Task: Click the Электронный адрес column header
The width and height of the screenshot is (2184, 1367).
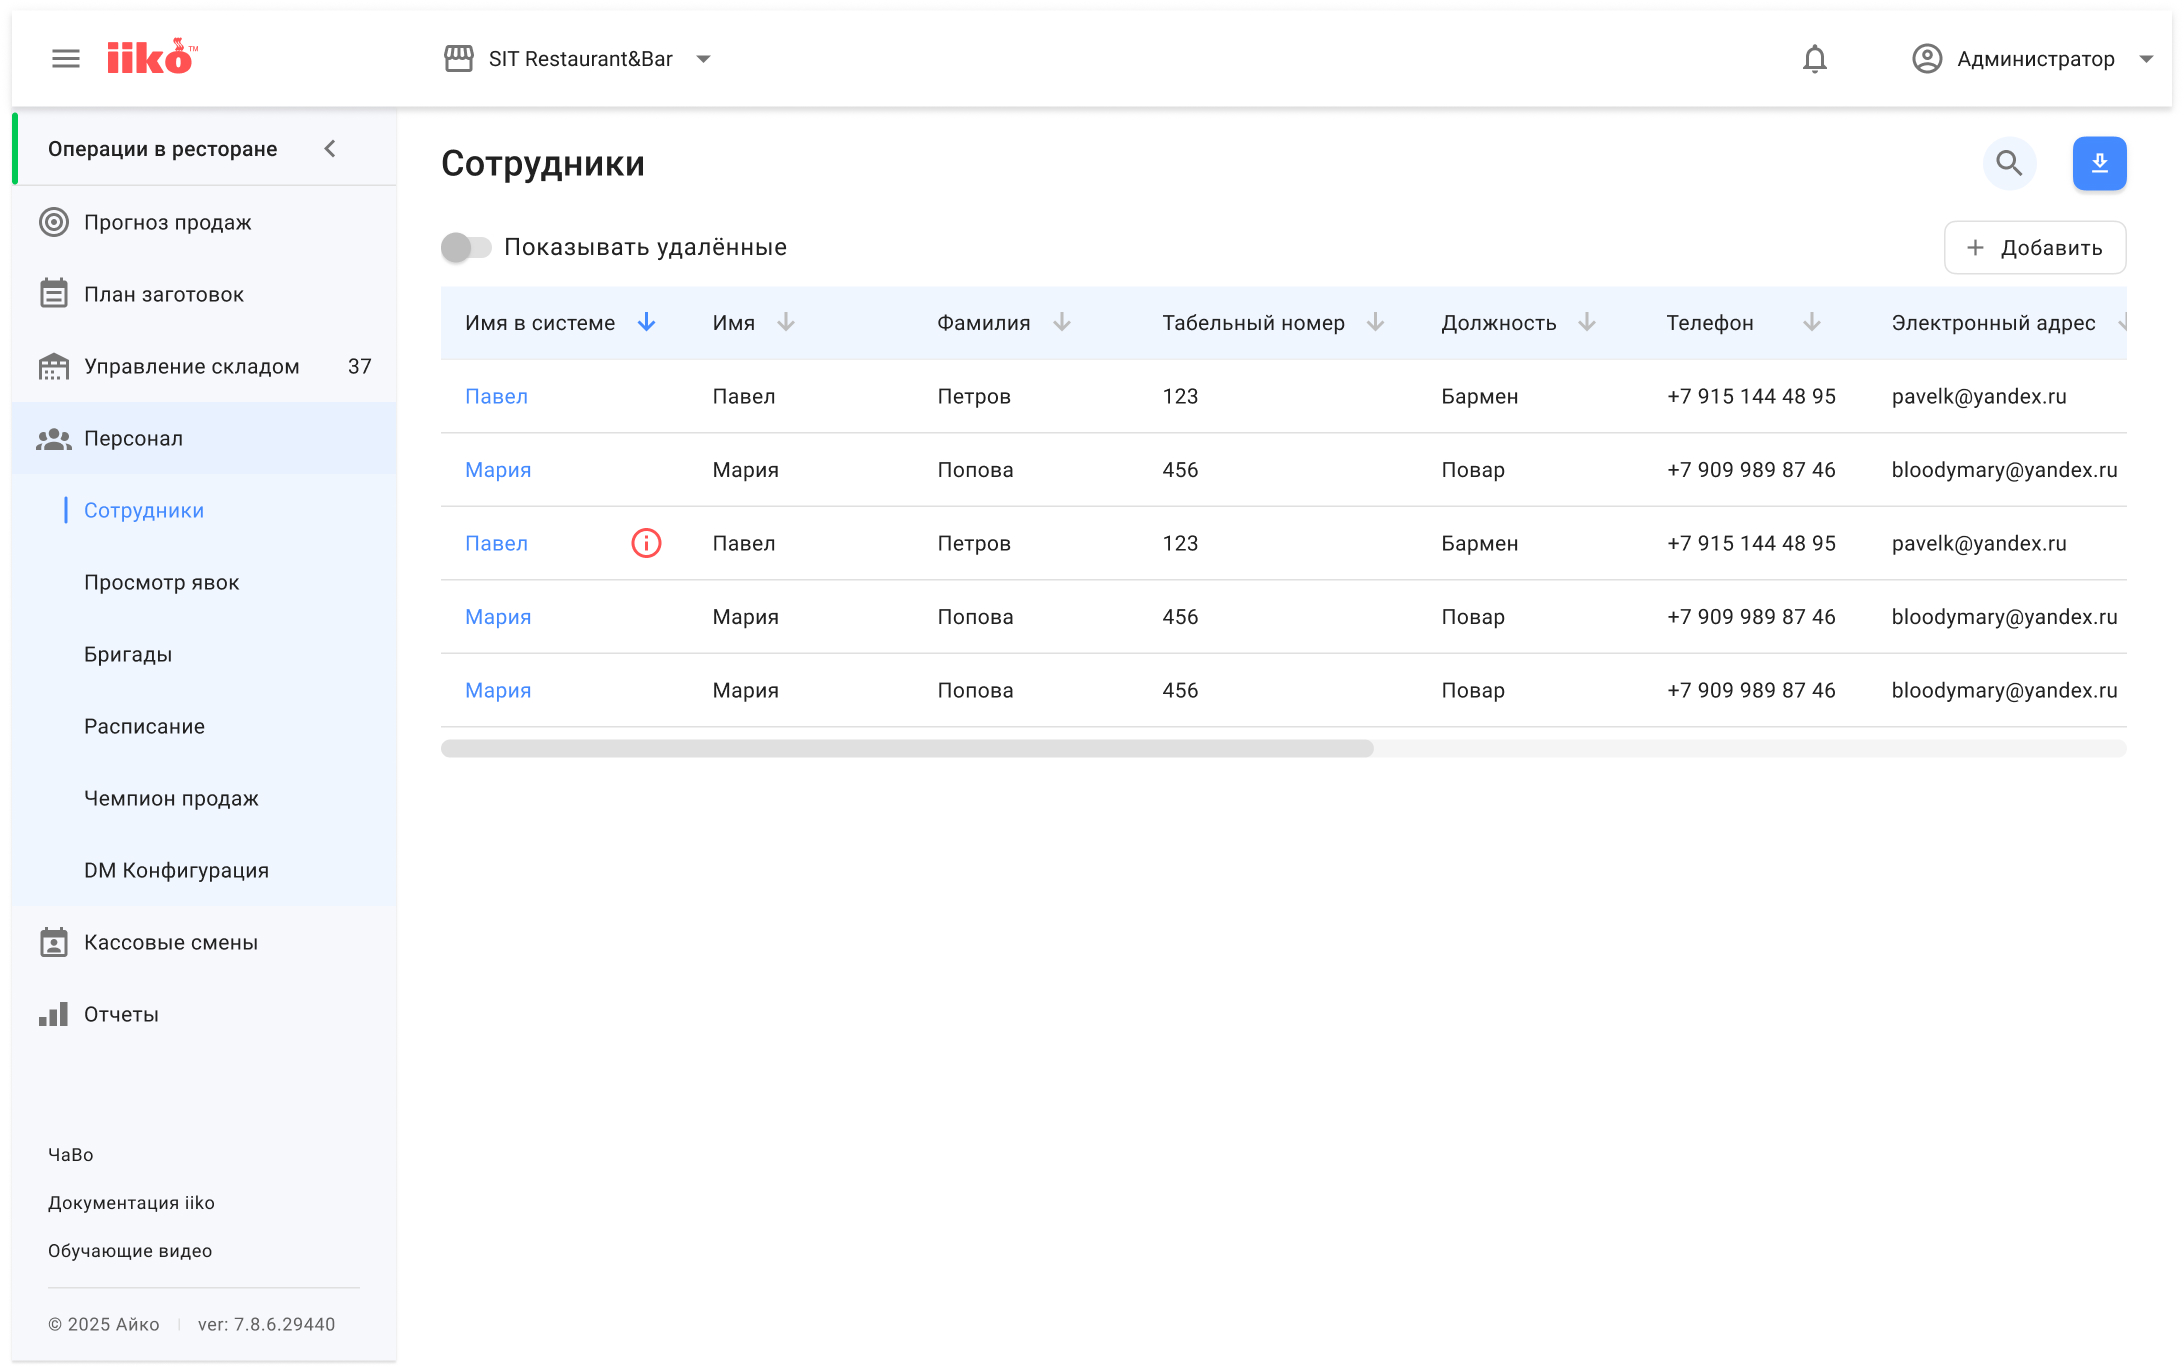Action: click(x=1993, y=322)
